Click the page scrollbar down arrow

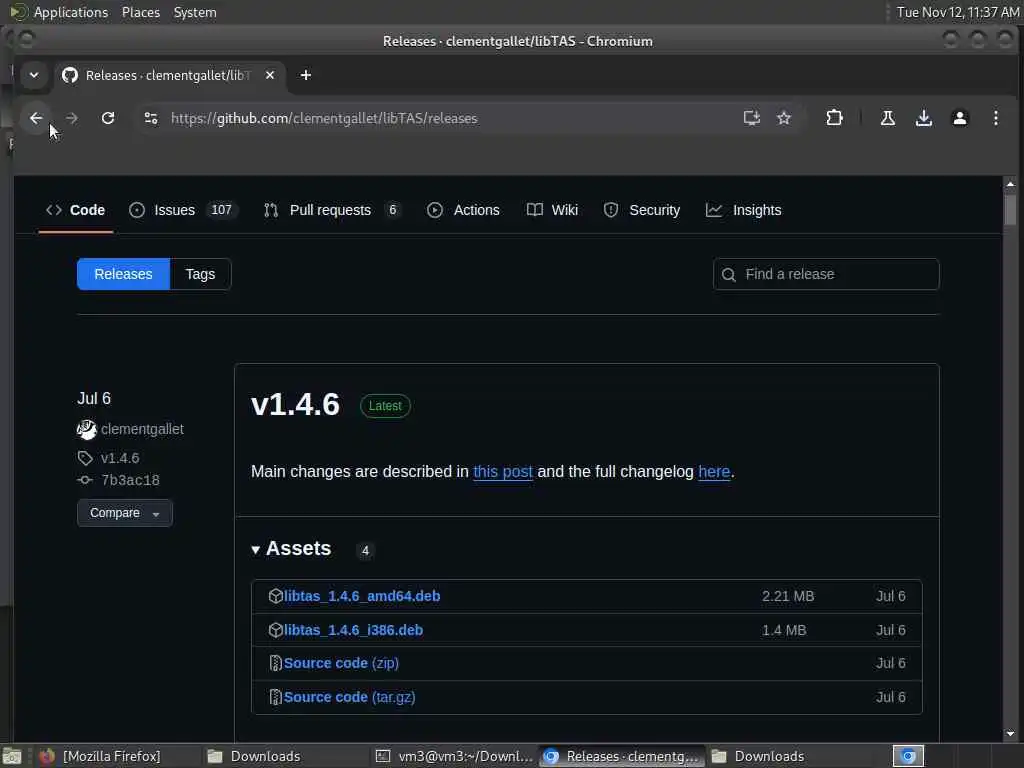tap(1010, 734)
